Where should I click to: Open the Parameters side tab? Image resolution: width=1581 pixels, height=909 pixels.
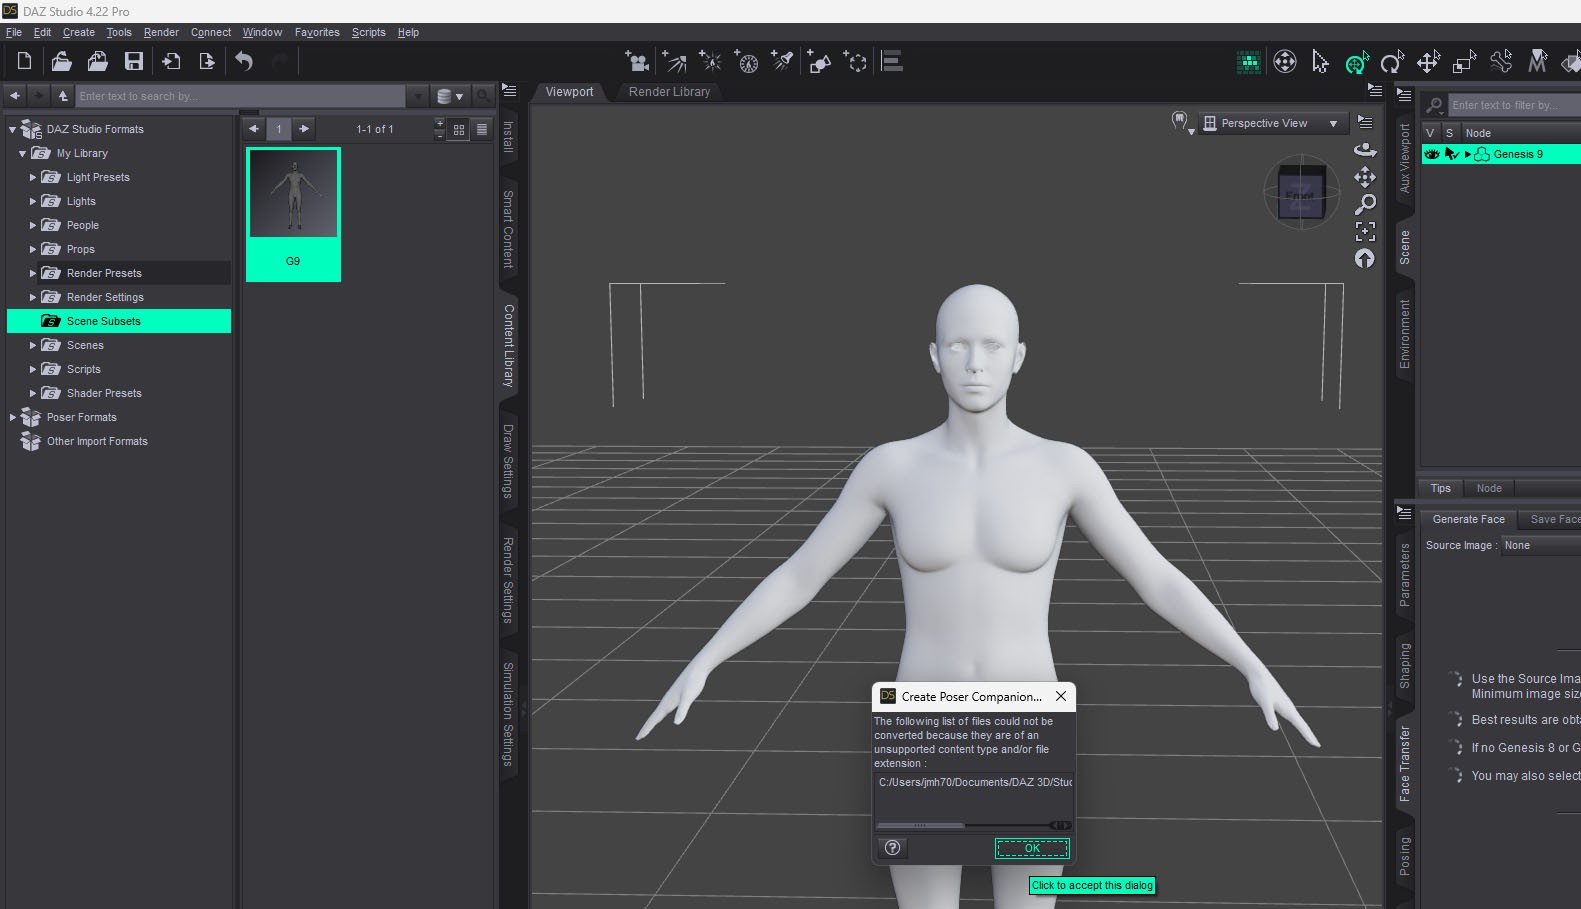[x=1404, y=575]
